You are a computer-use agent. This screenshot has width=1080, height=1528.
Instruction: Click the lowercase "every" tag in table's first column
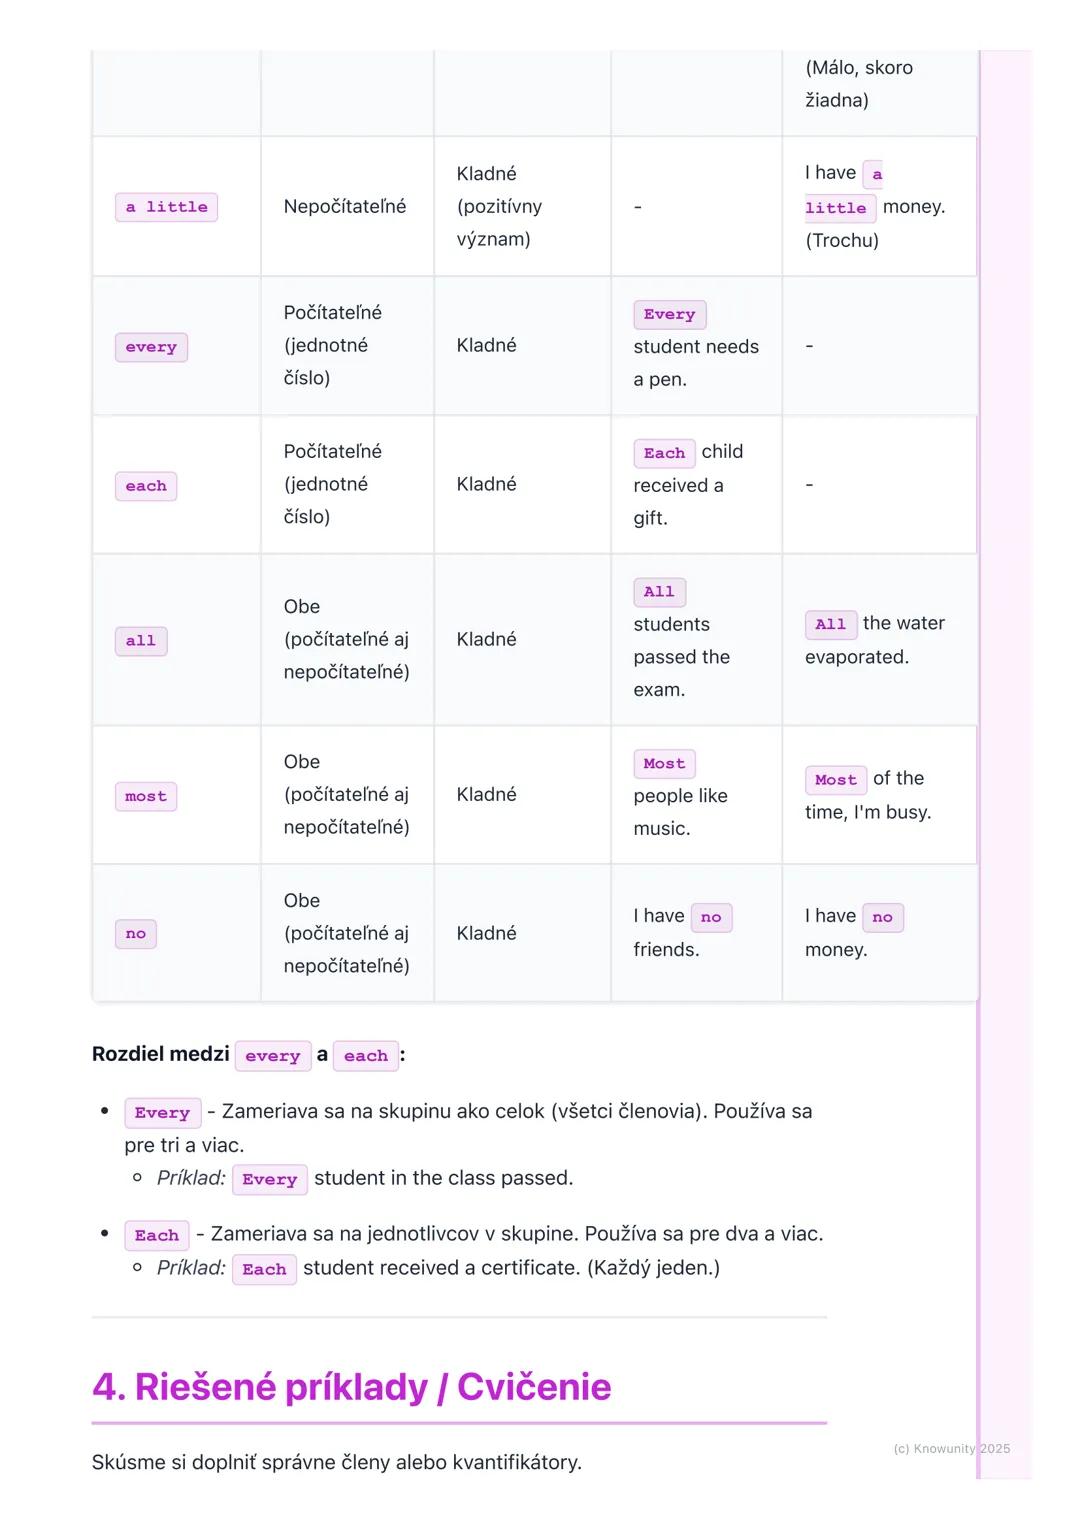point(151,347)
